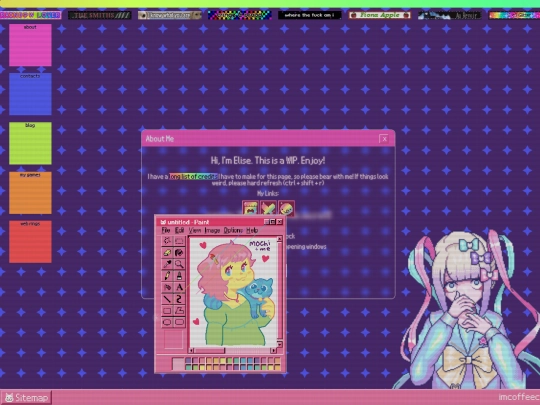The width and height of the screenshot is (540, 405).
Task: Open the pink about desktop icon
Action: click(30, 45)
